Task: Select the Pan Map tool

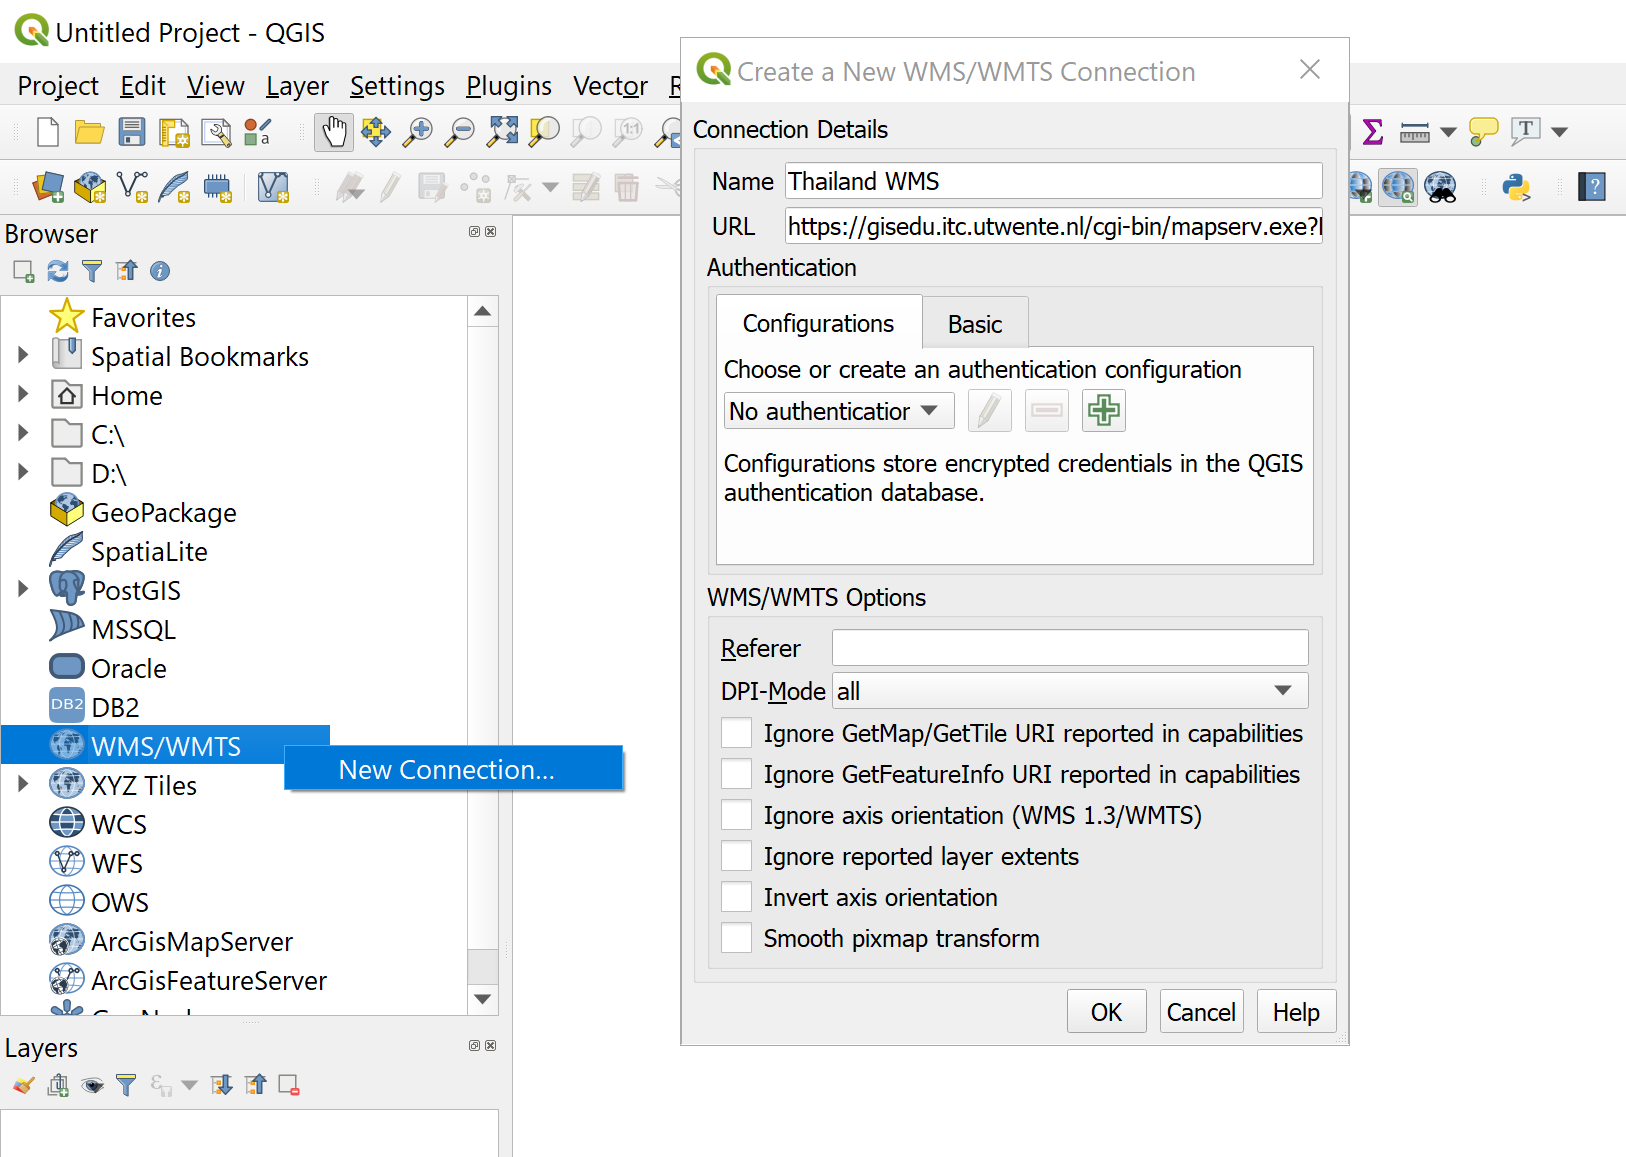Action: click(334, 131)
